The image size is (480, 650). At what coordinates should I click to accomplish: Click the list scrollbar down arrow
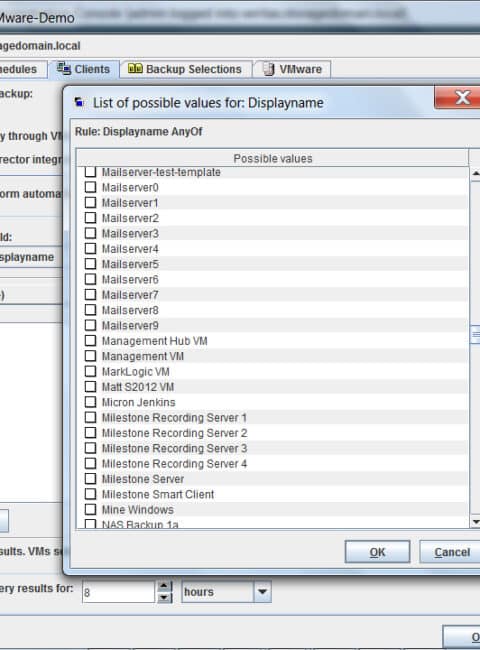point(475,521)
